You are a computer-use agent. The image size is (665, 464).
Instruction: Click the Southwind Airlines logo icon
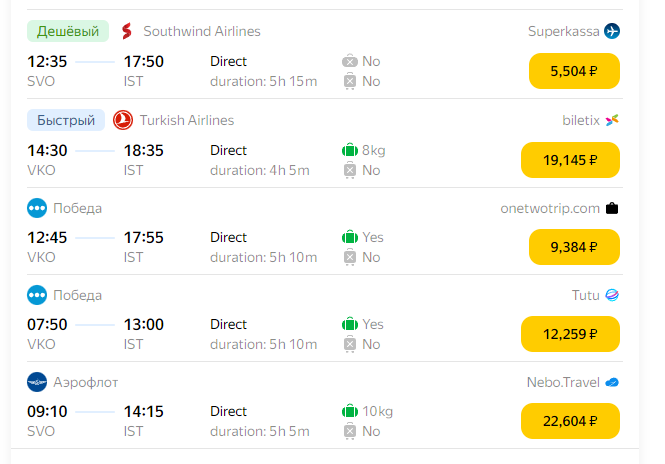click(127, 31)
